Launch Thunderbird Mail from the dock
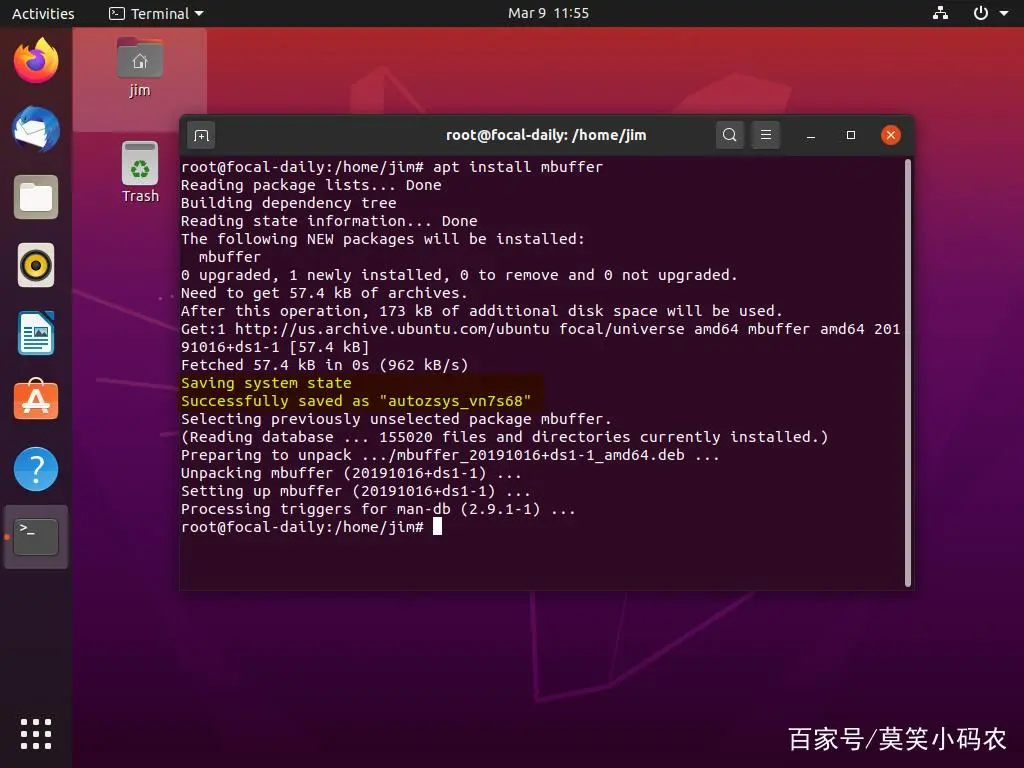 click(x=36, y=129)
